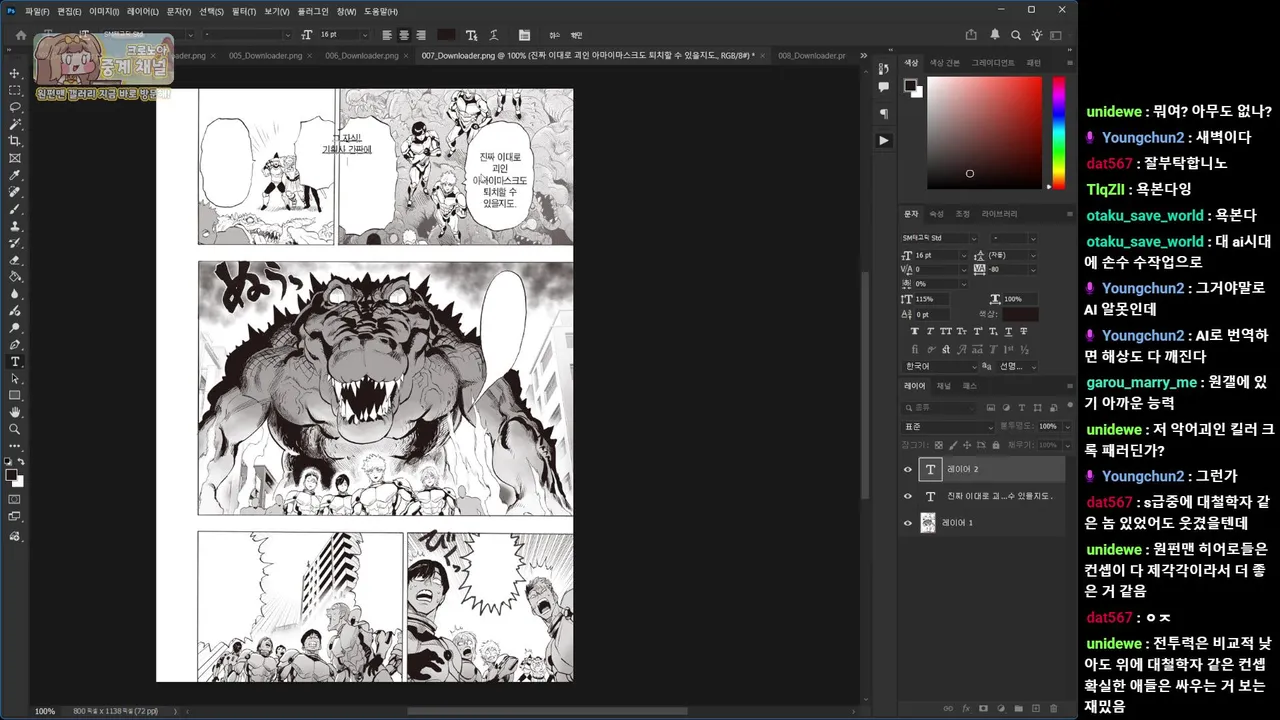Create a new layer
Viewport: 1280px width, 720px height.
pyautogui.click(x=1035, y=708)
